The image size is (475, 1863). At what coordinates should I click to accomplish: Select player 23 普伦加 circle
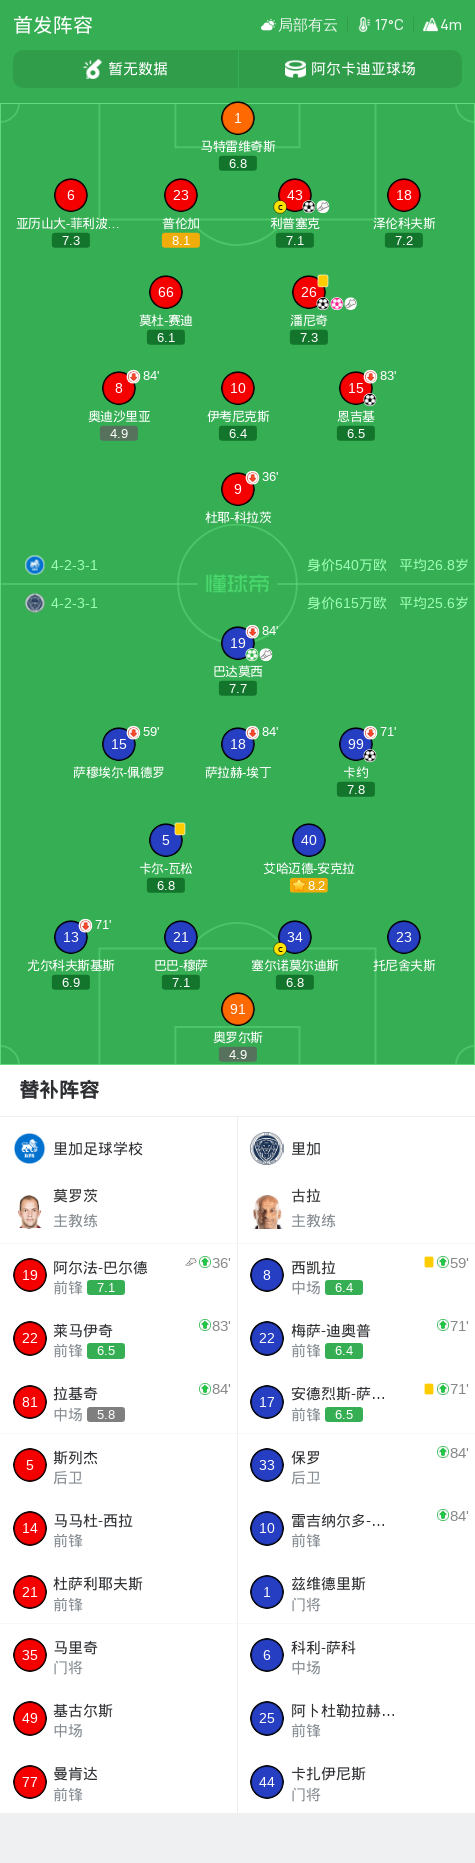click(x=180, y=196)
